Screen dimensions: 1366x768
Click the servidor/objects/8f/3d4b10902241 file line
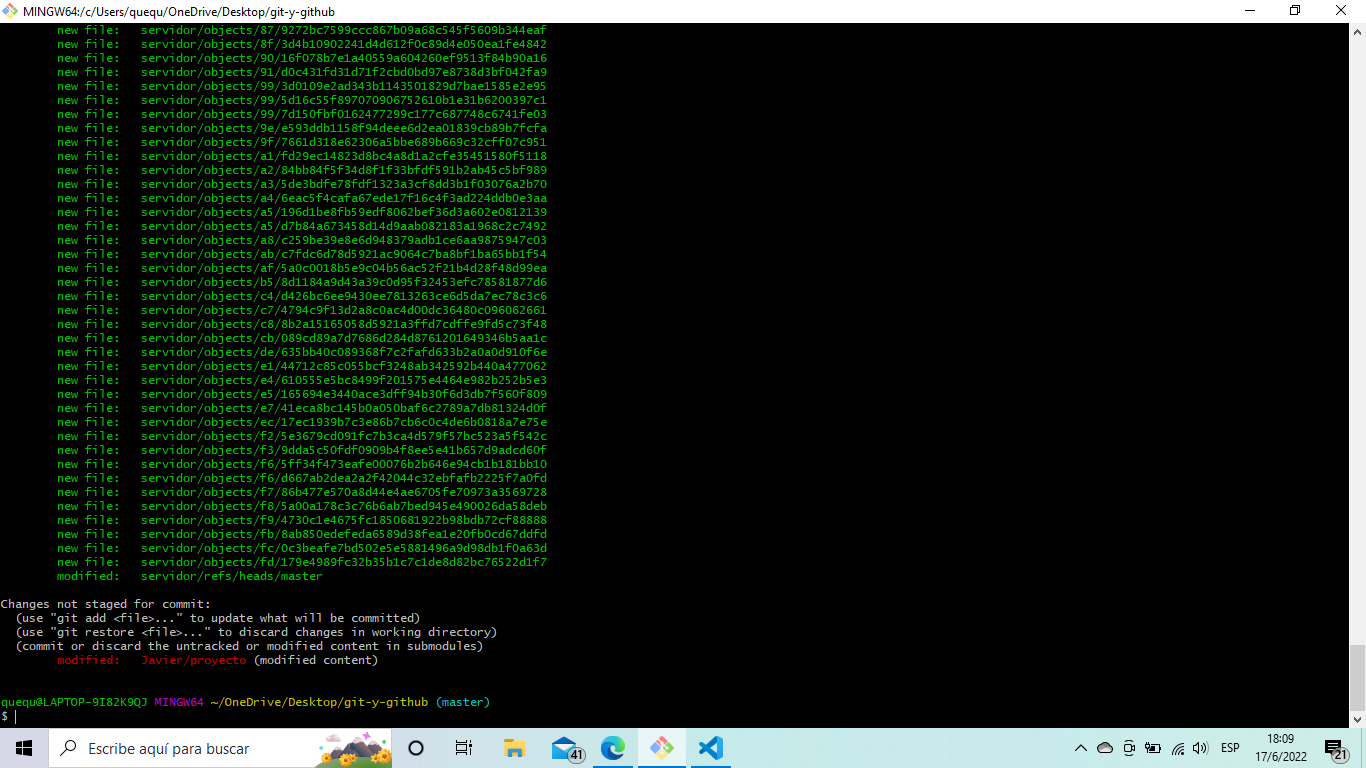point(302,44)
